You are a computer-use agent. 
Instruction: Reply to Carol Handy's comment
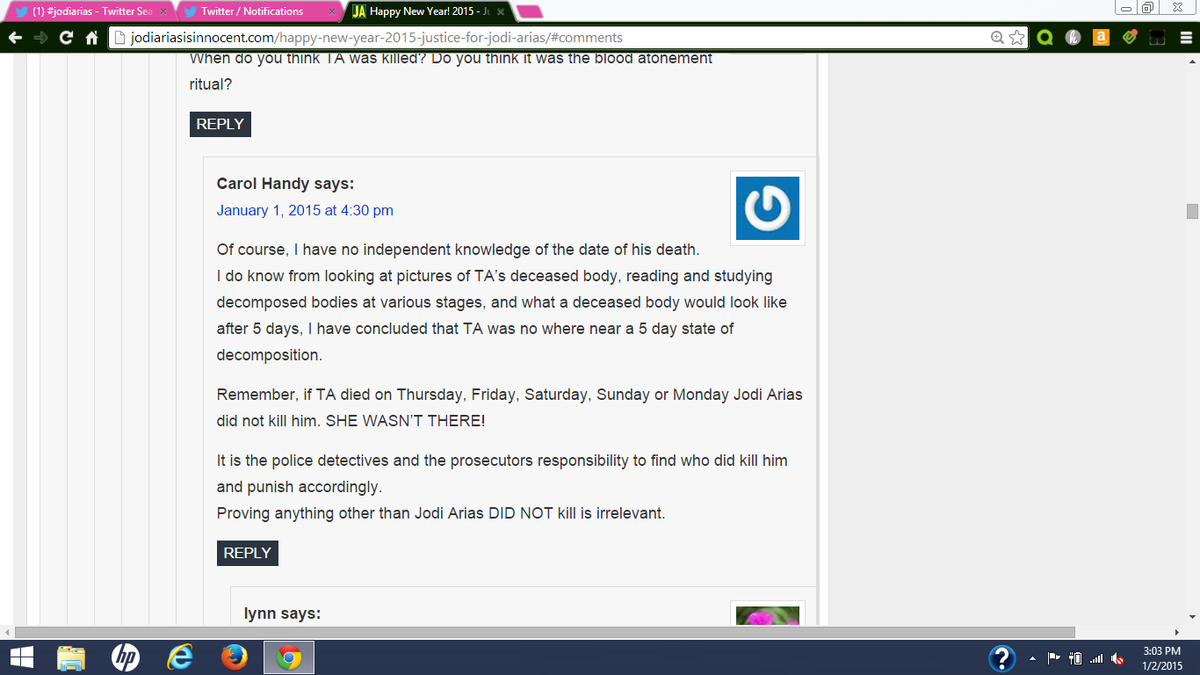[247, 553]
